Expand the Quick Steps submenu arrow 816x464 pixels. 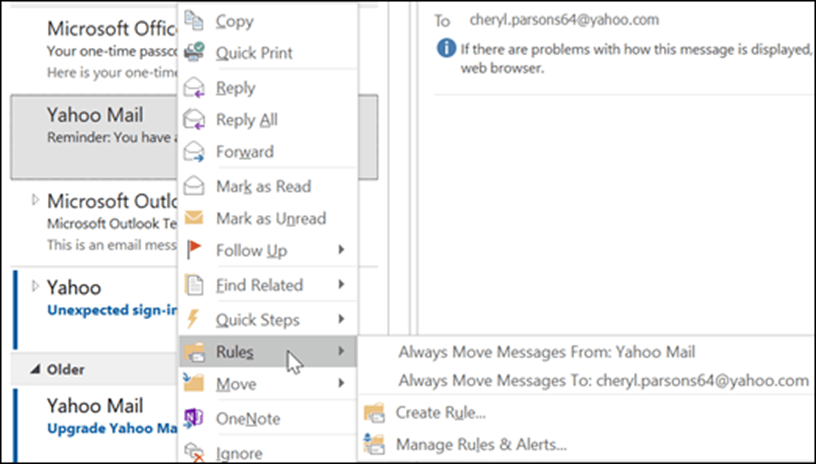coord(341,318)
